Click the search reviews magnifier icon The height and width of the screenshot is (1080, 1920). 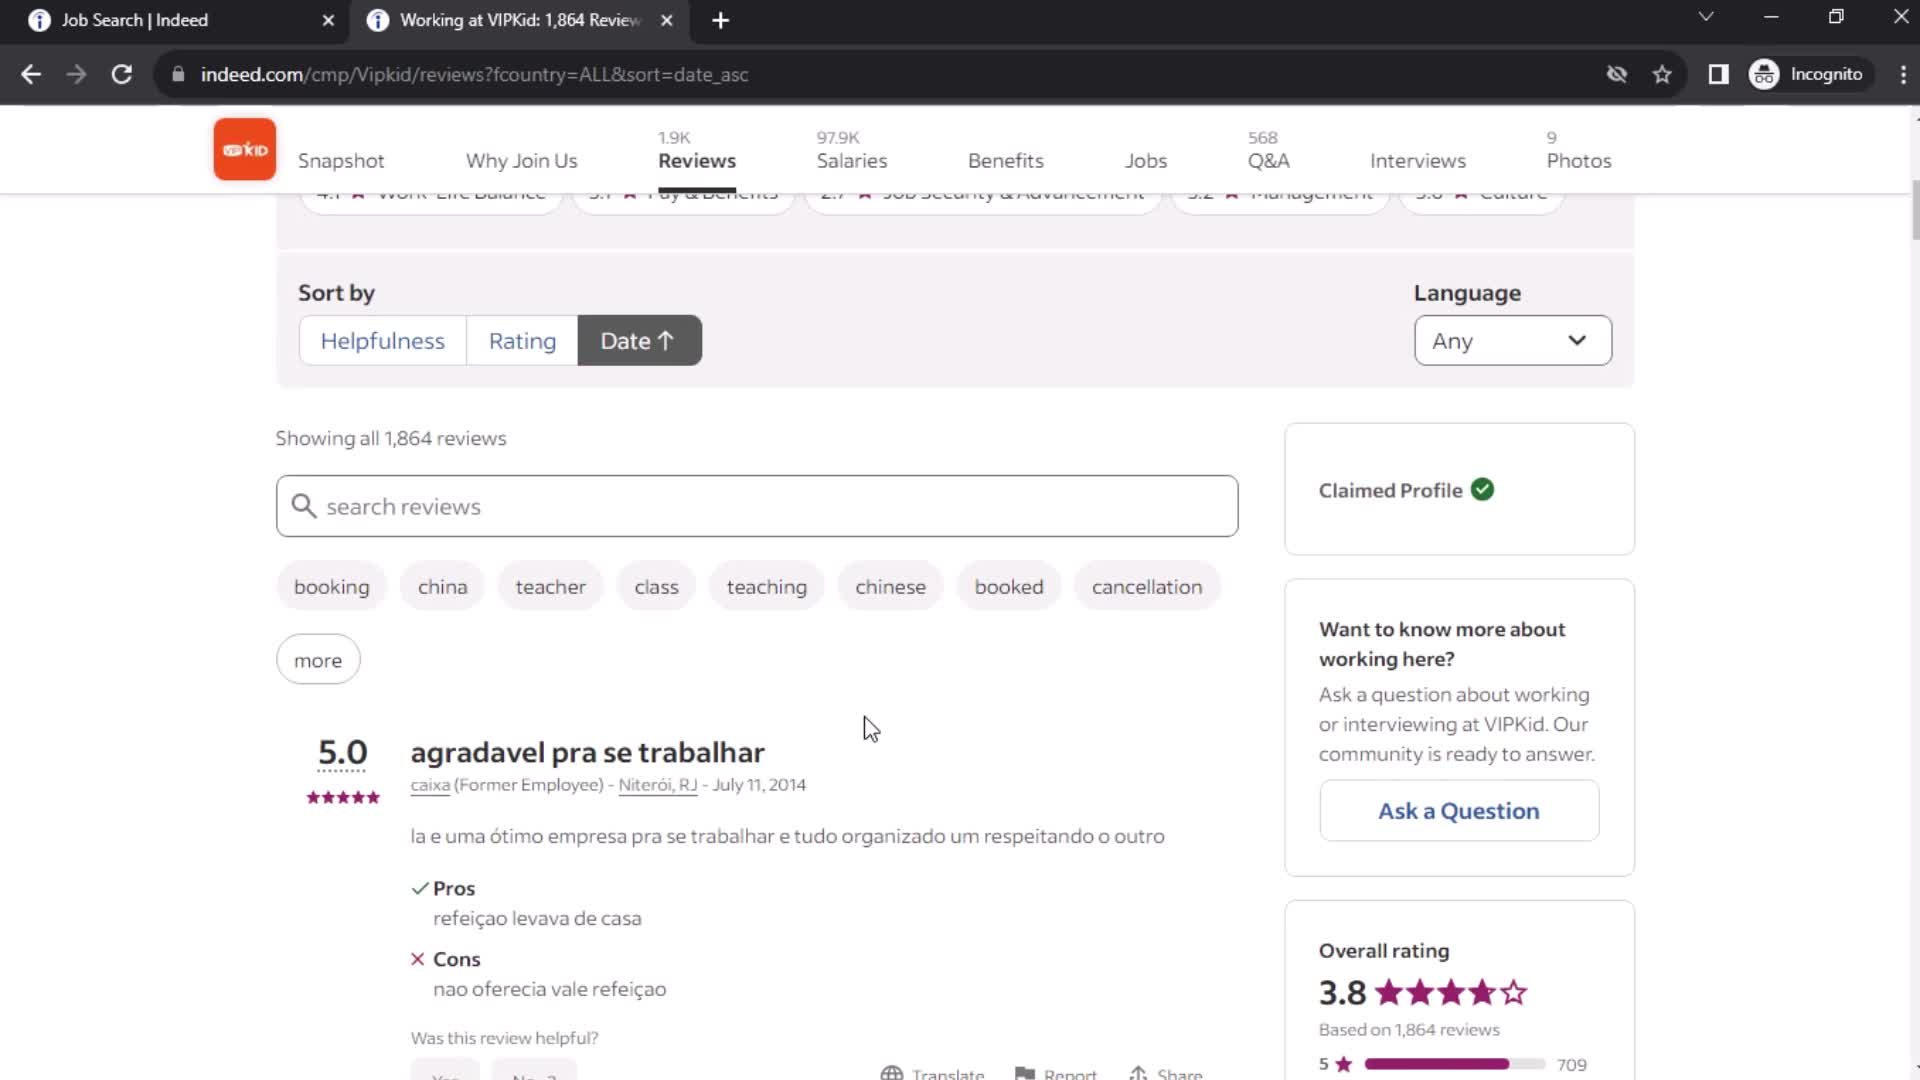point(303,506)
